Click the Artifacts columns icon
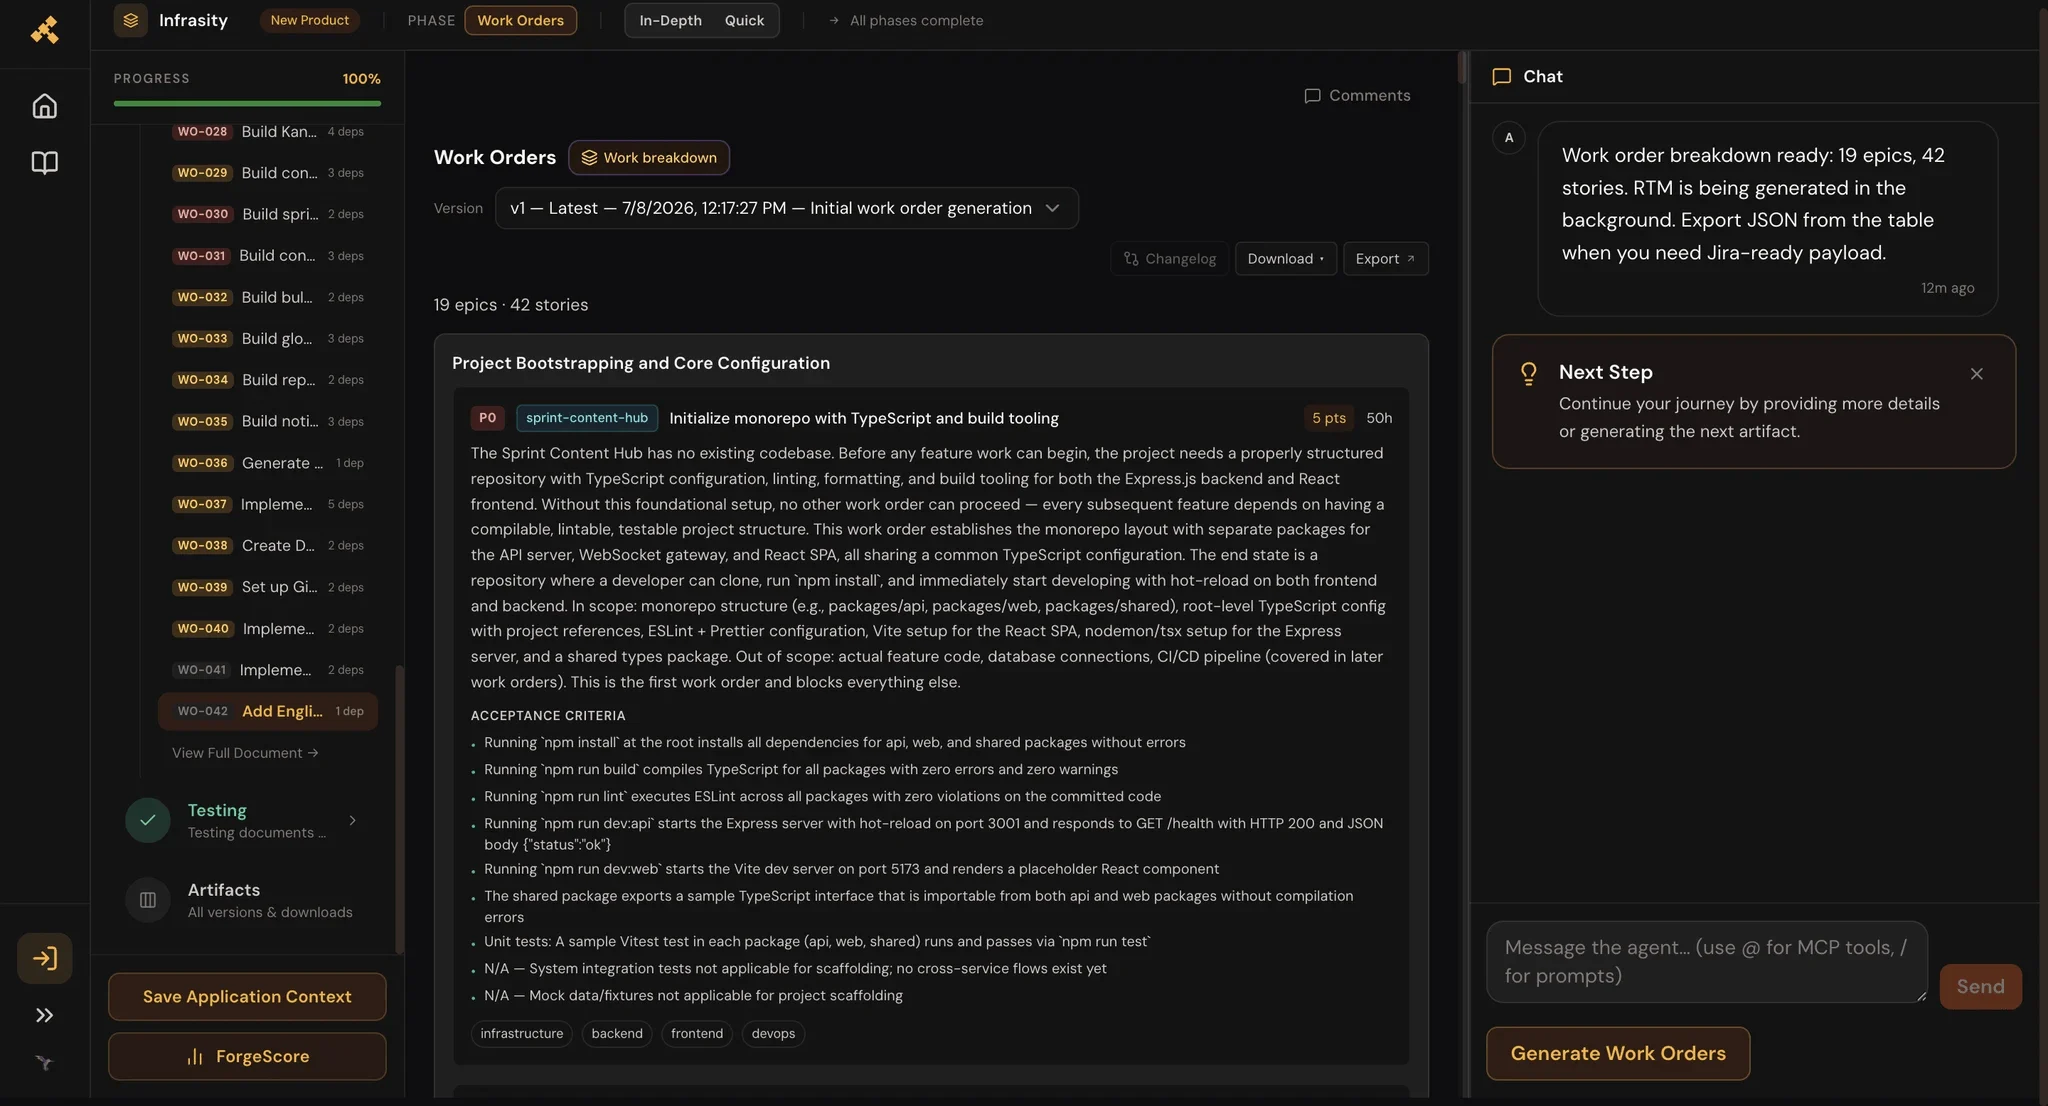Image resolution: width=2048 pixels, height=1106 pixels. click(148, 900)
